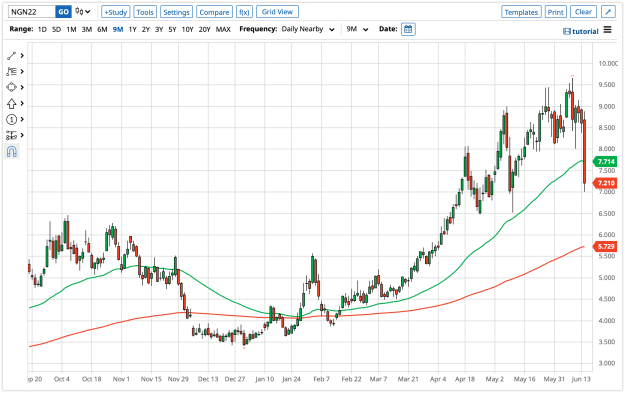Open the Templates button

tap(521, 12)
